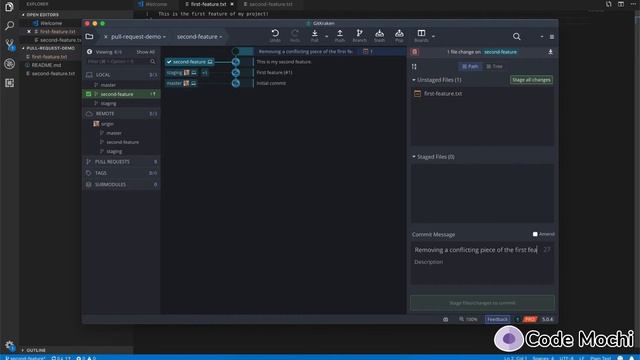This screenshot has width=640, height=360.
Task: Click the Undo icon in GitKraken toolbar
Action: [x=275, y=33]
